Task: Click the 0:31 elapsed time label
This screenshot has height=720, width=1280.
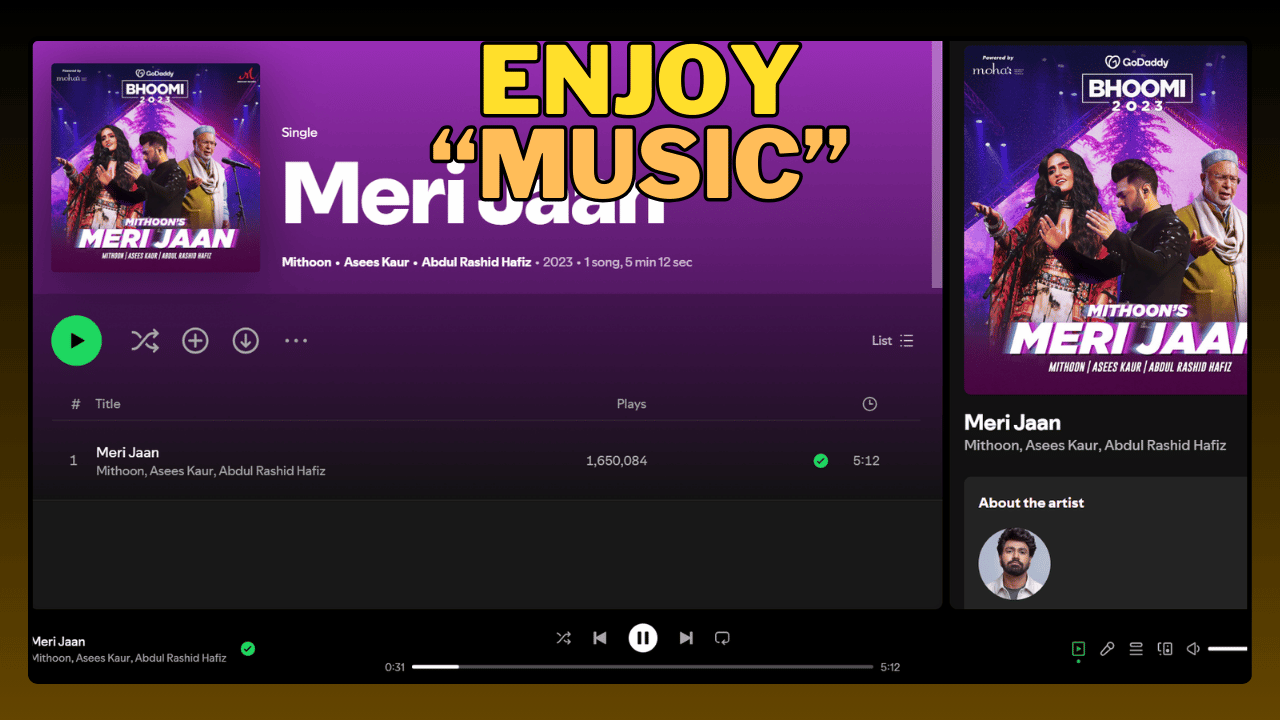Action: (x=395, y=667)
